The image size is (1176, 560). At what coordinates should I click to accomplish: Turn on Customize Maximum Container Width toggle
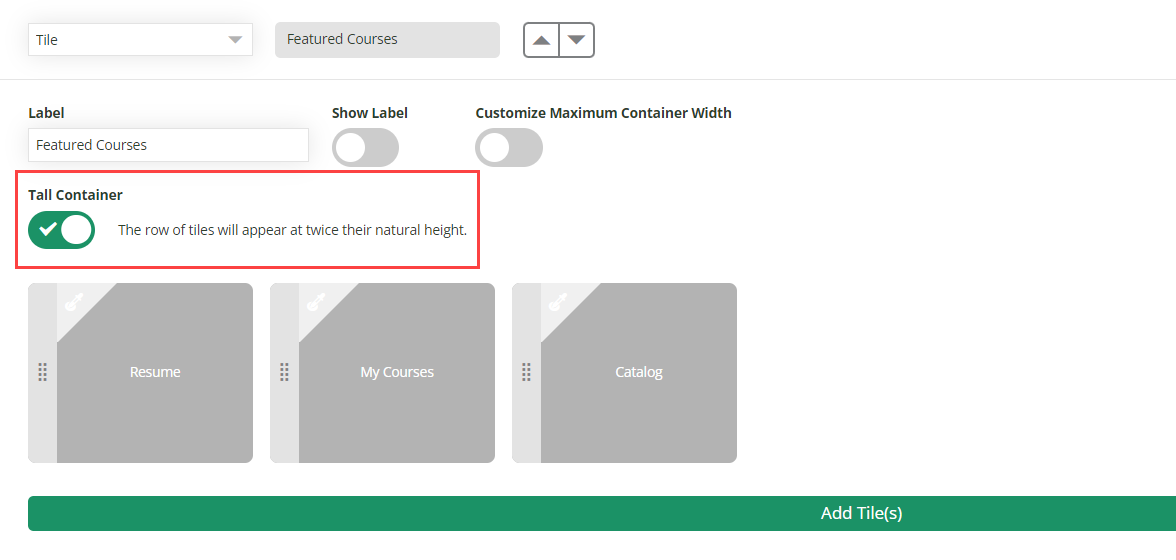(x=508, y=148)
